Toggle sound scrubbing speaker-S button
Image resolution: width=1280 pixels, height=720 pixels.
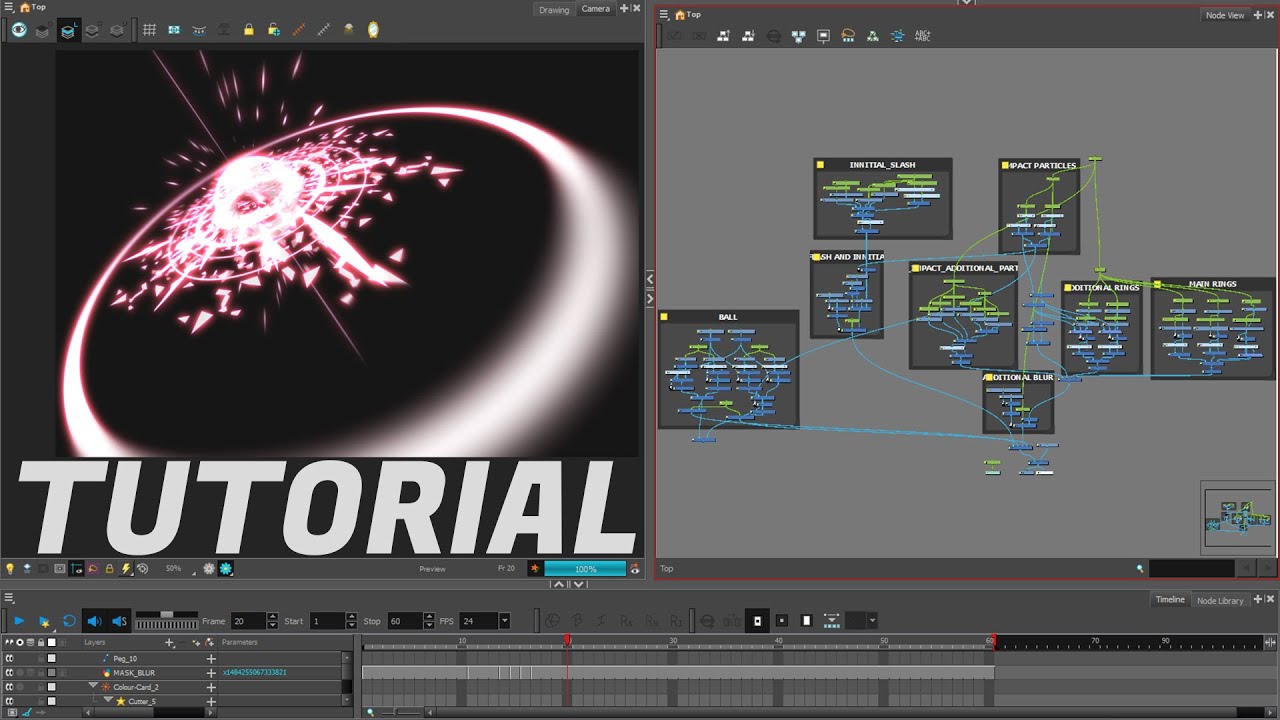[119, 621]
